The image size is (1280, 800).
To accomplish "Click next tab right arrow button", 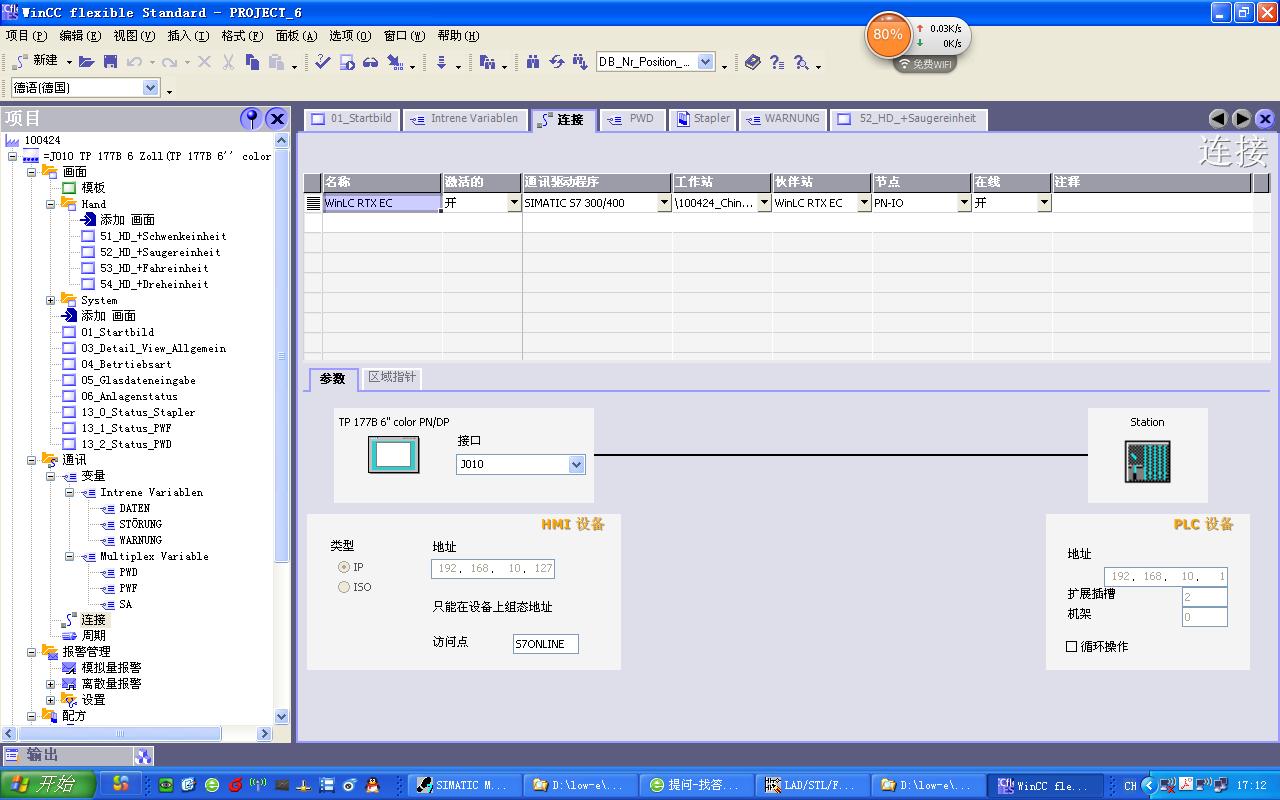I will pos(1241,118).
